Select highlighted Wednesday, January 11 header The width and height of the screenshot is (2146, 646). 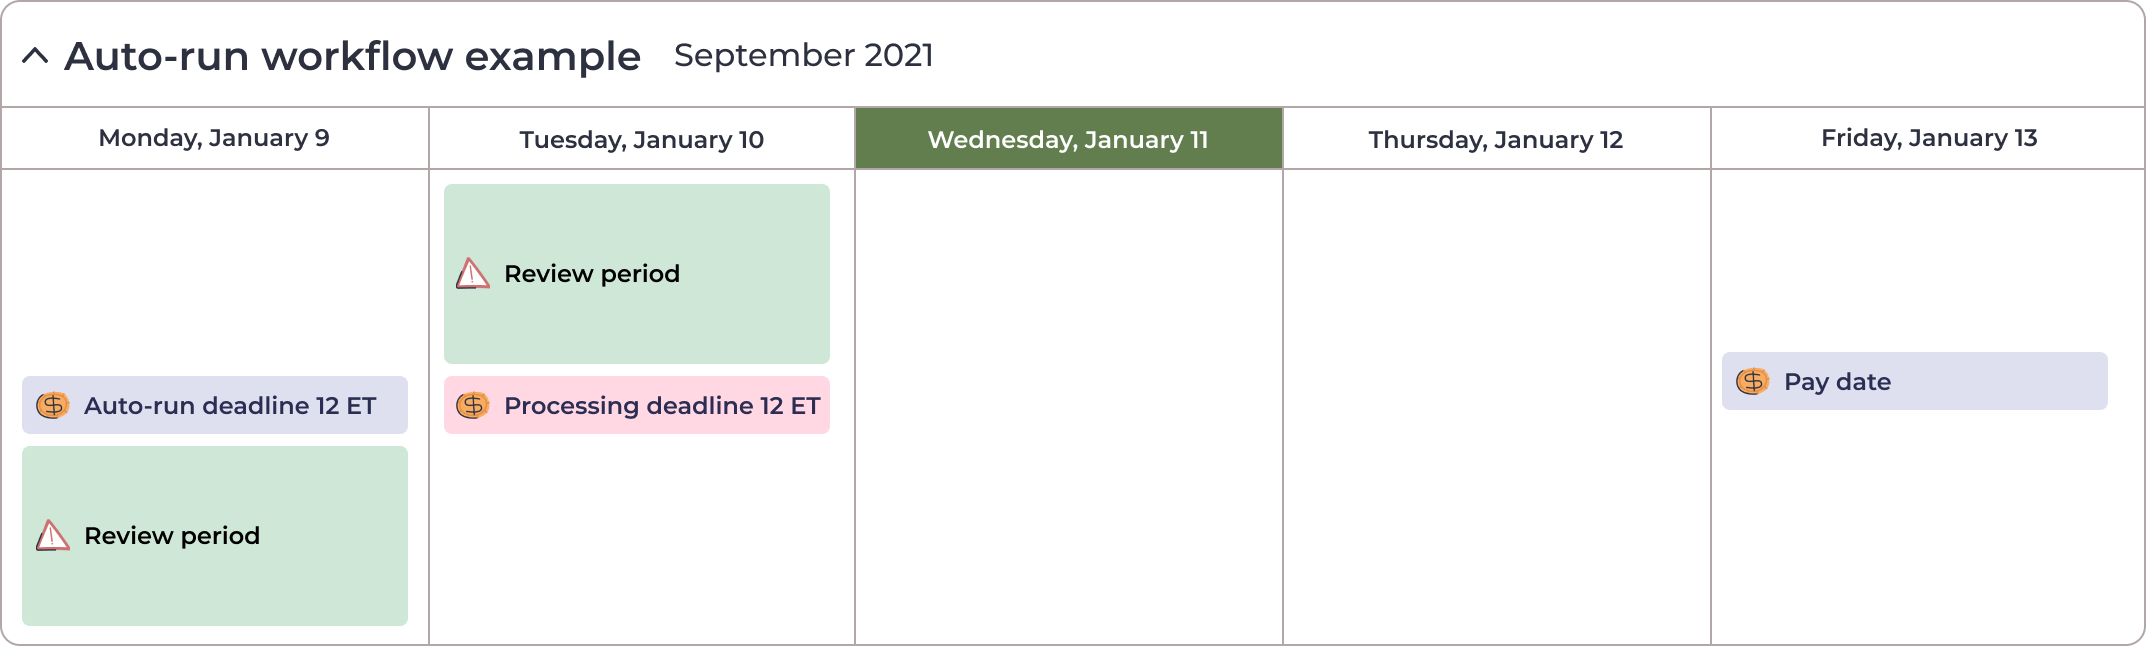1069,138
